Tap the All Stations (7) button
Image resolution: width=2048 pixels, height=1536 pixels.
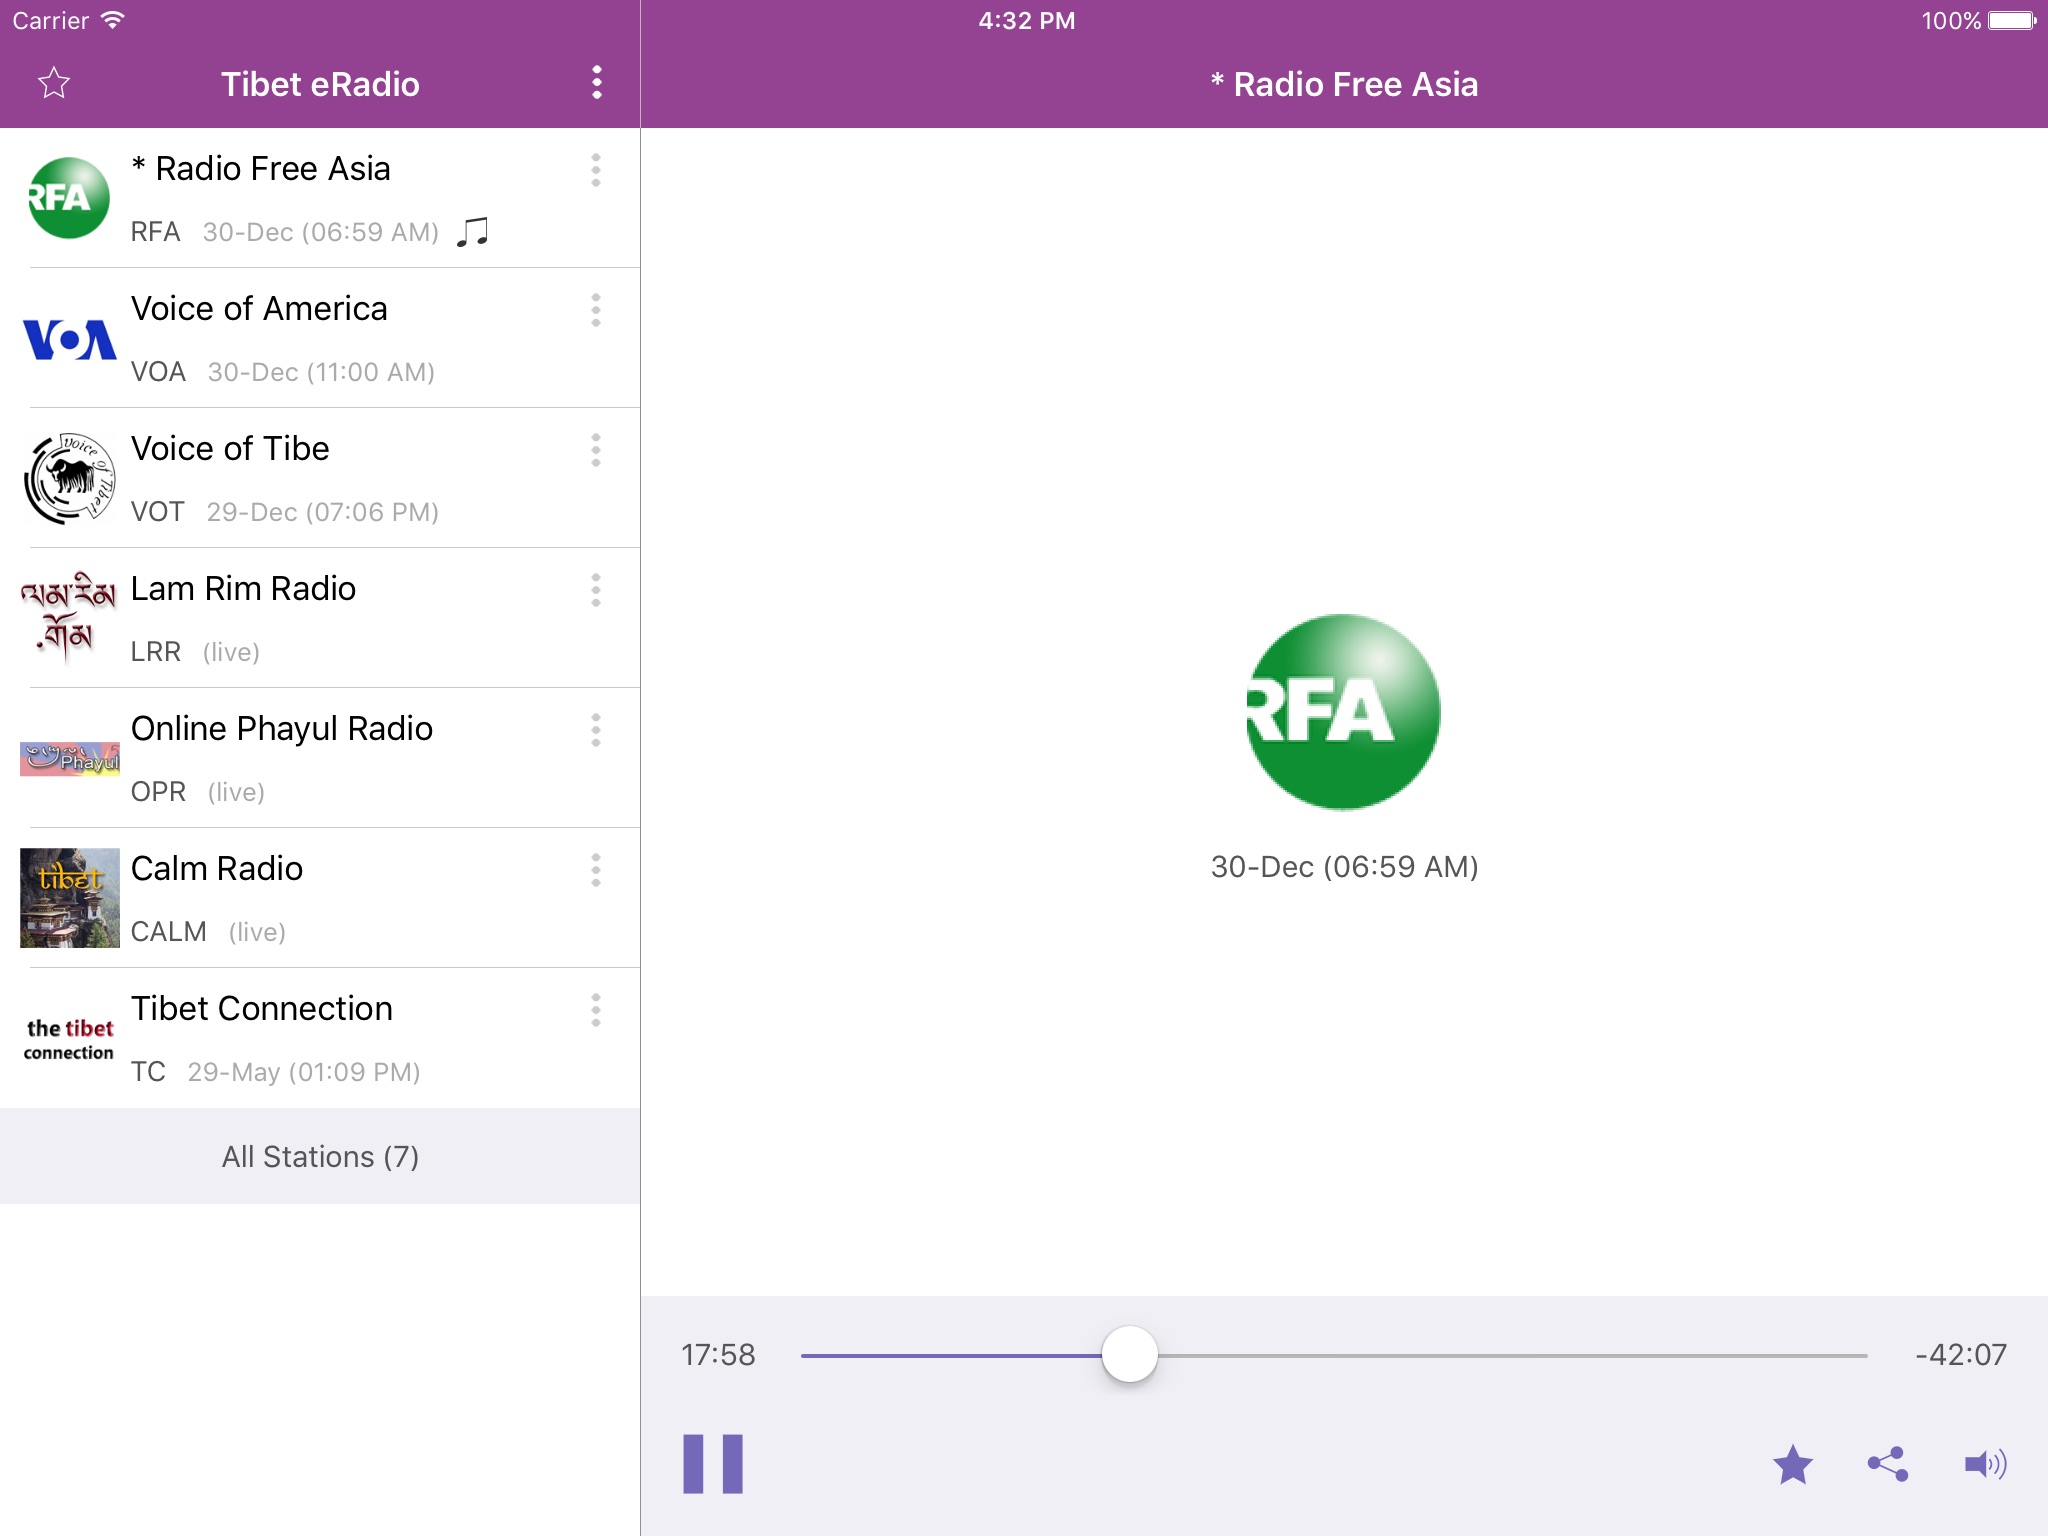(320, 1156)
